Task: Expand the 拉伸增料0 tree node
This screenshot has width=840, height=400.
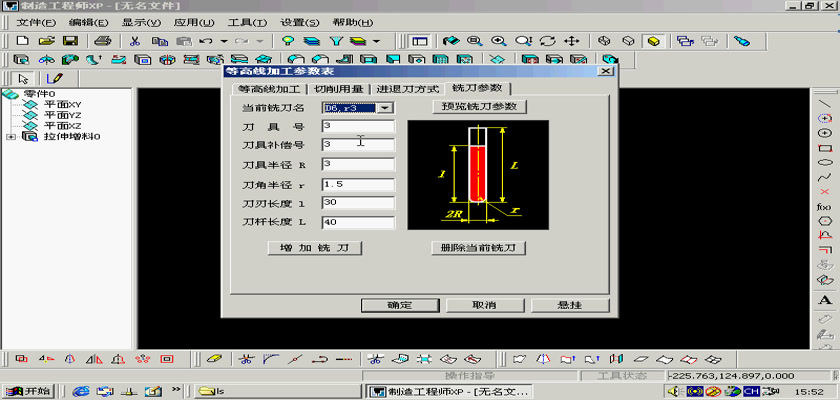Action: click(x=11, y=137)
